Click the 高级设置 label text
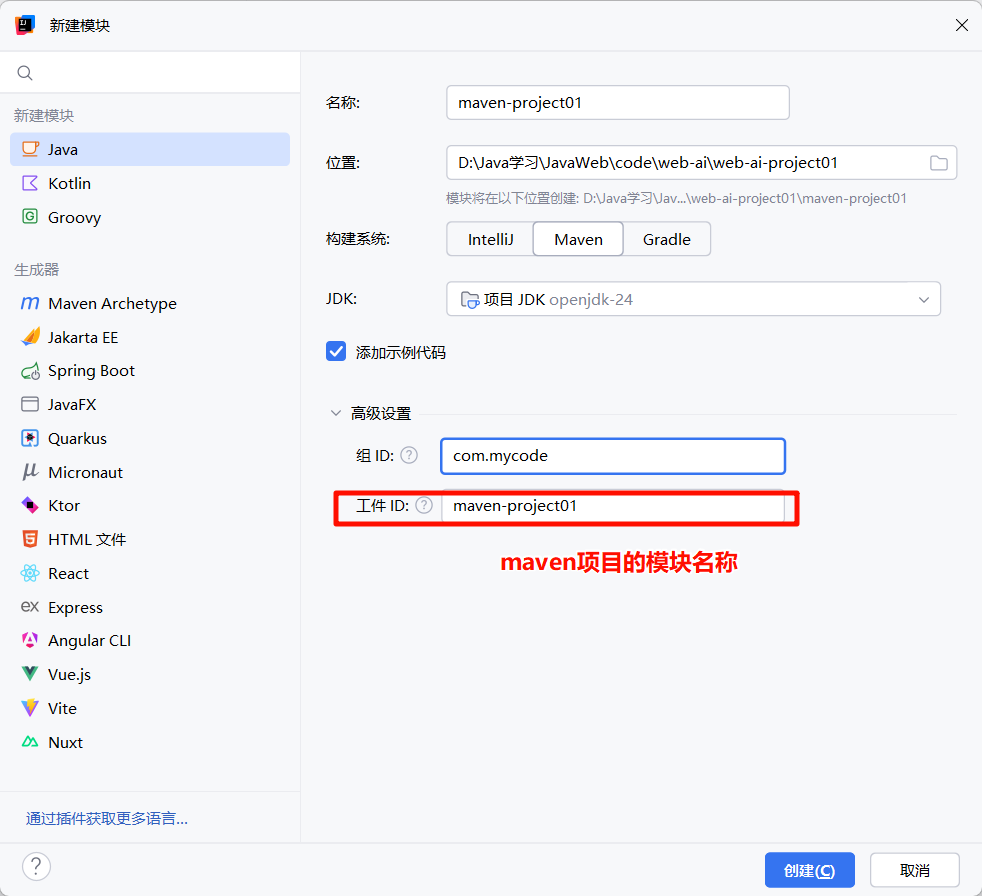 (x=381, y=413)
